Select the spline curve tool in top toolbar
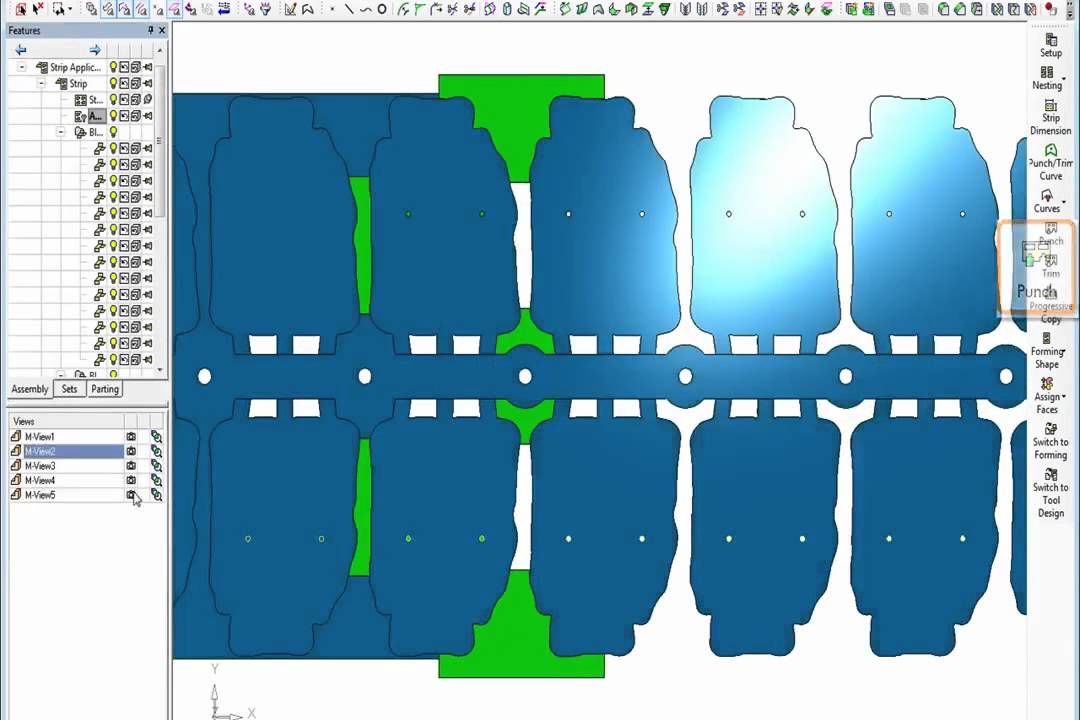The image size is (1080, 720). tap(365, 10)
